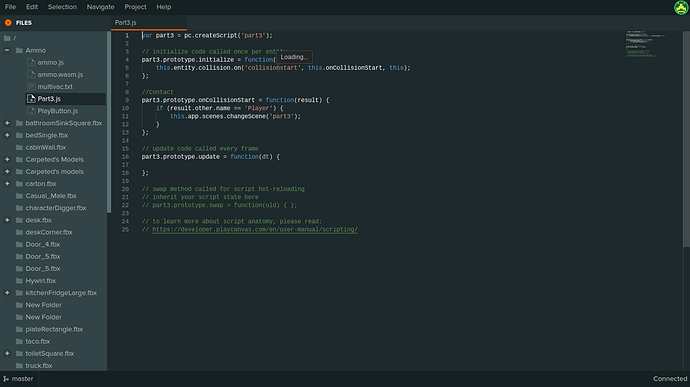690x387 pixels.
Task: Select plateRectangle.fbx folder icon
Action: pos(19,329)
